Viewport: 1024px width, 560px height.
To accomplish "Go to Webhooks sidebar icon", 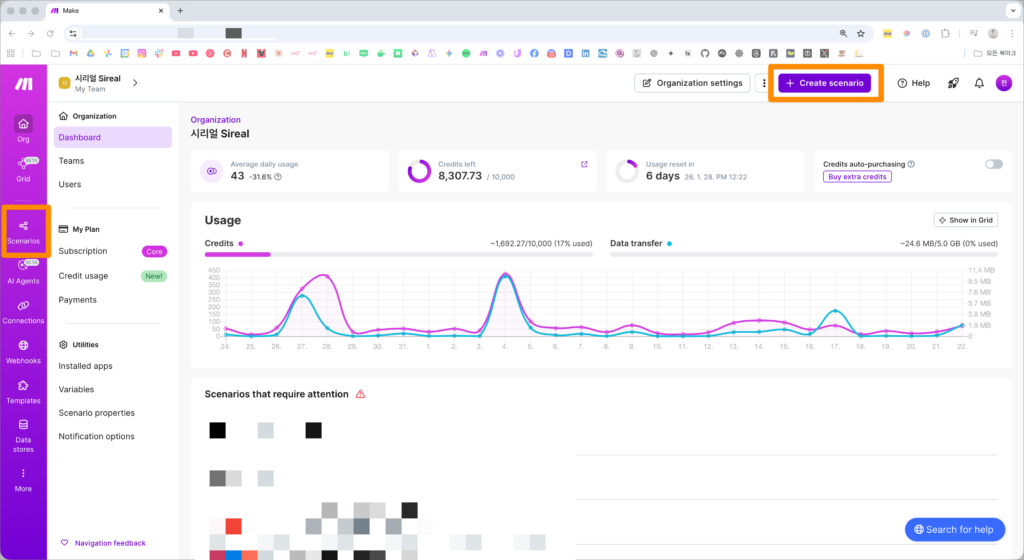I will coord(23,350).
